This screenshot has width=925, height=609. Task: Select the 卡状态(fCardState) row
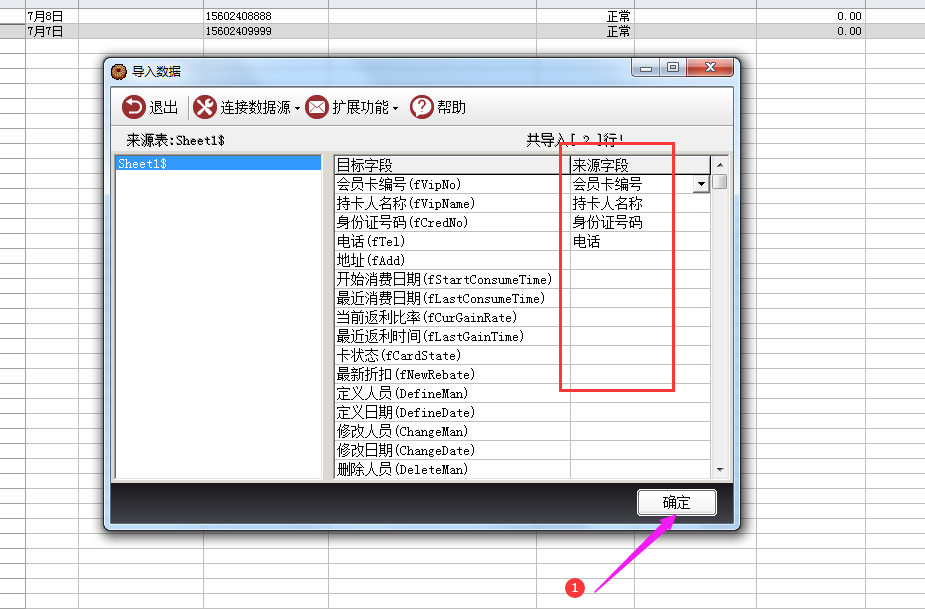(x=452, y=355)
